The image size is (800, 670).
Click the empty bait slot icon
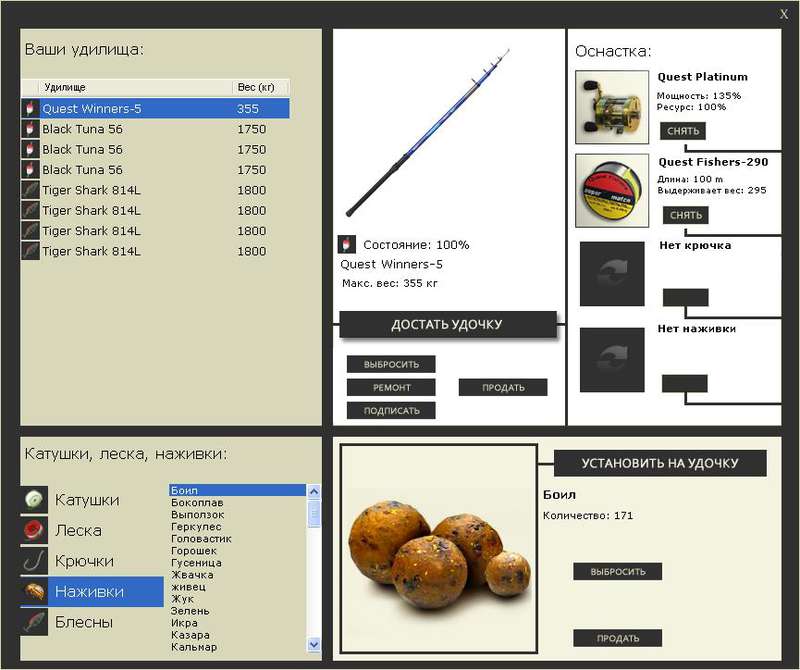click(612, 360)
